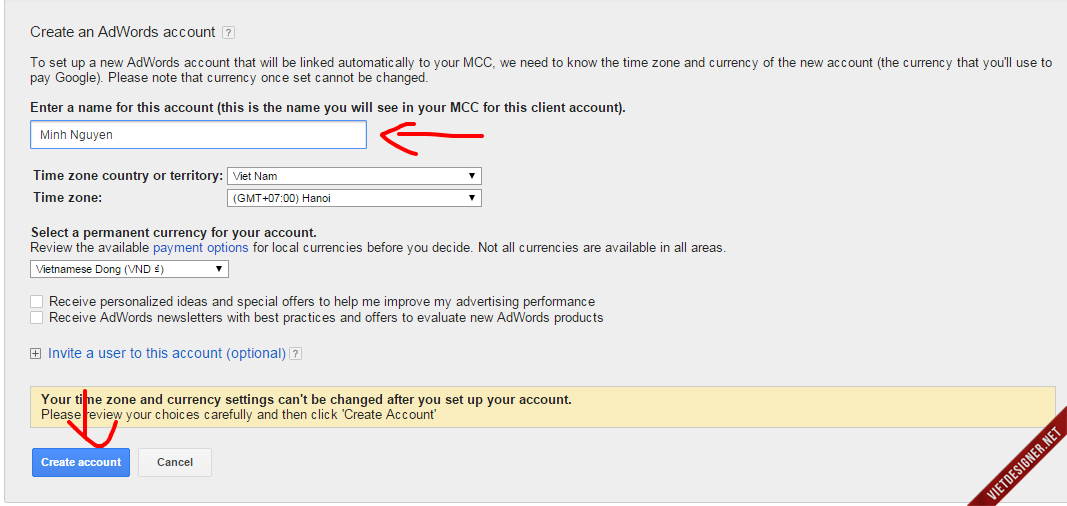Open the permanent currency dropdown
This screenshot has width=1067, height=506.
tap(129, 269)
